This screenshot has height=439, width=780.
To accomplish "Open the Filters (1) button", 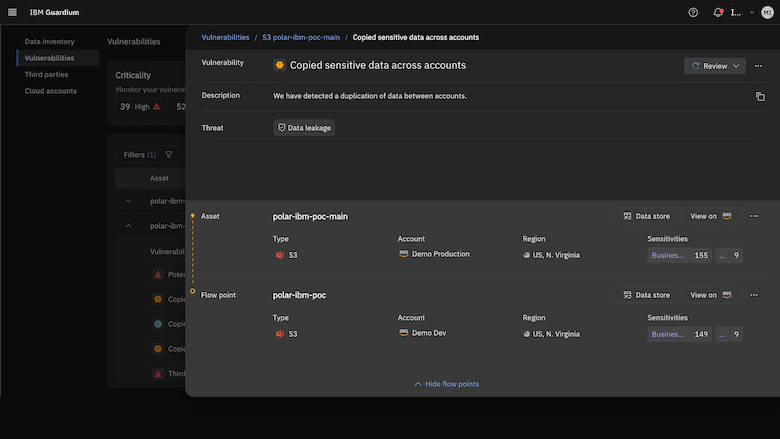I will pyautogui.click(x=148, y=155).
